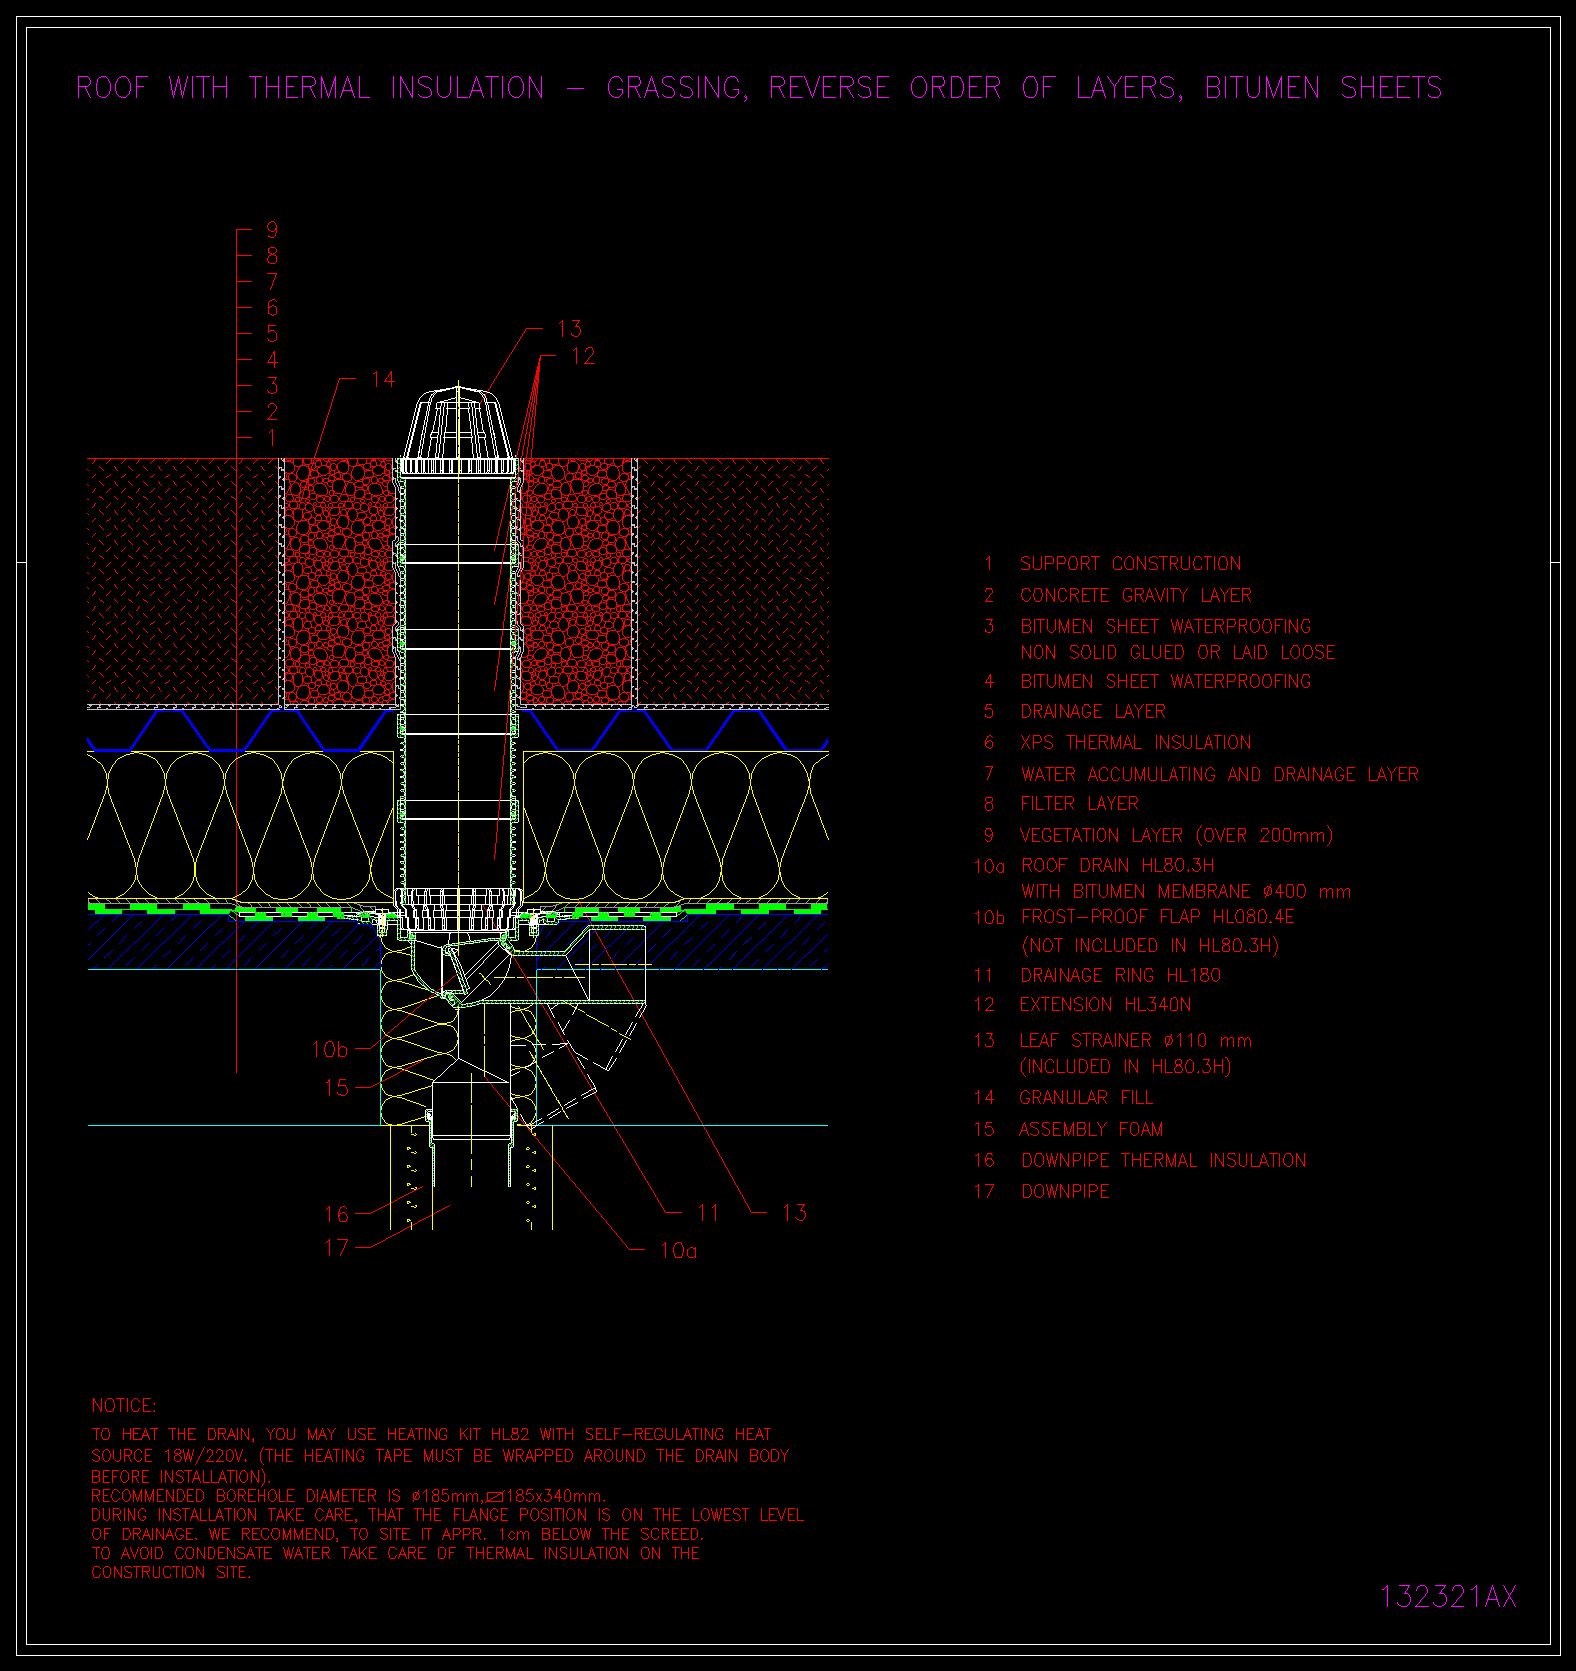Select 'FROST-PROOF FLAP HL080.4E' legend text
The image size is (1576, 1671).
(x=1157, y=917)
